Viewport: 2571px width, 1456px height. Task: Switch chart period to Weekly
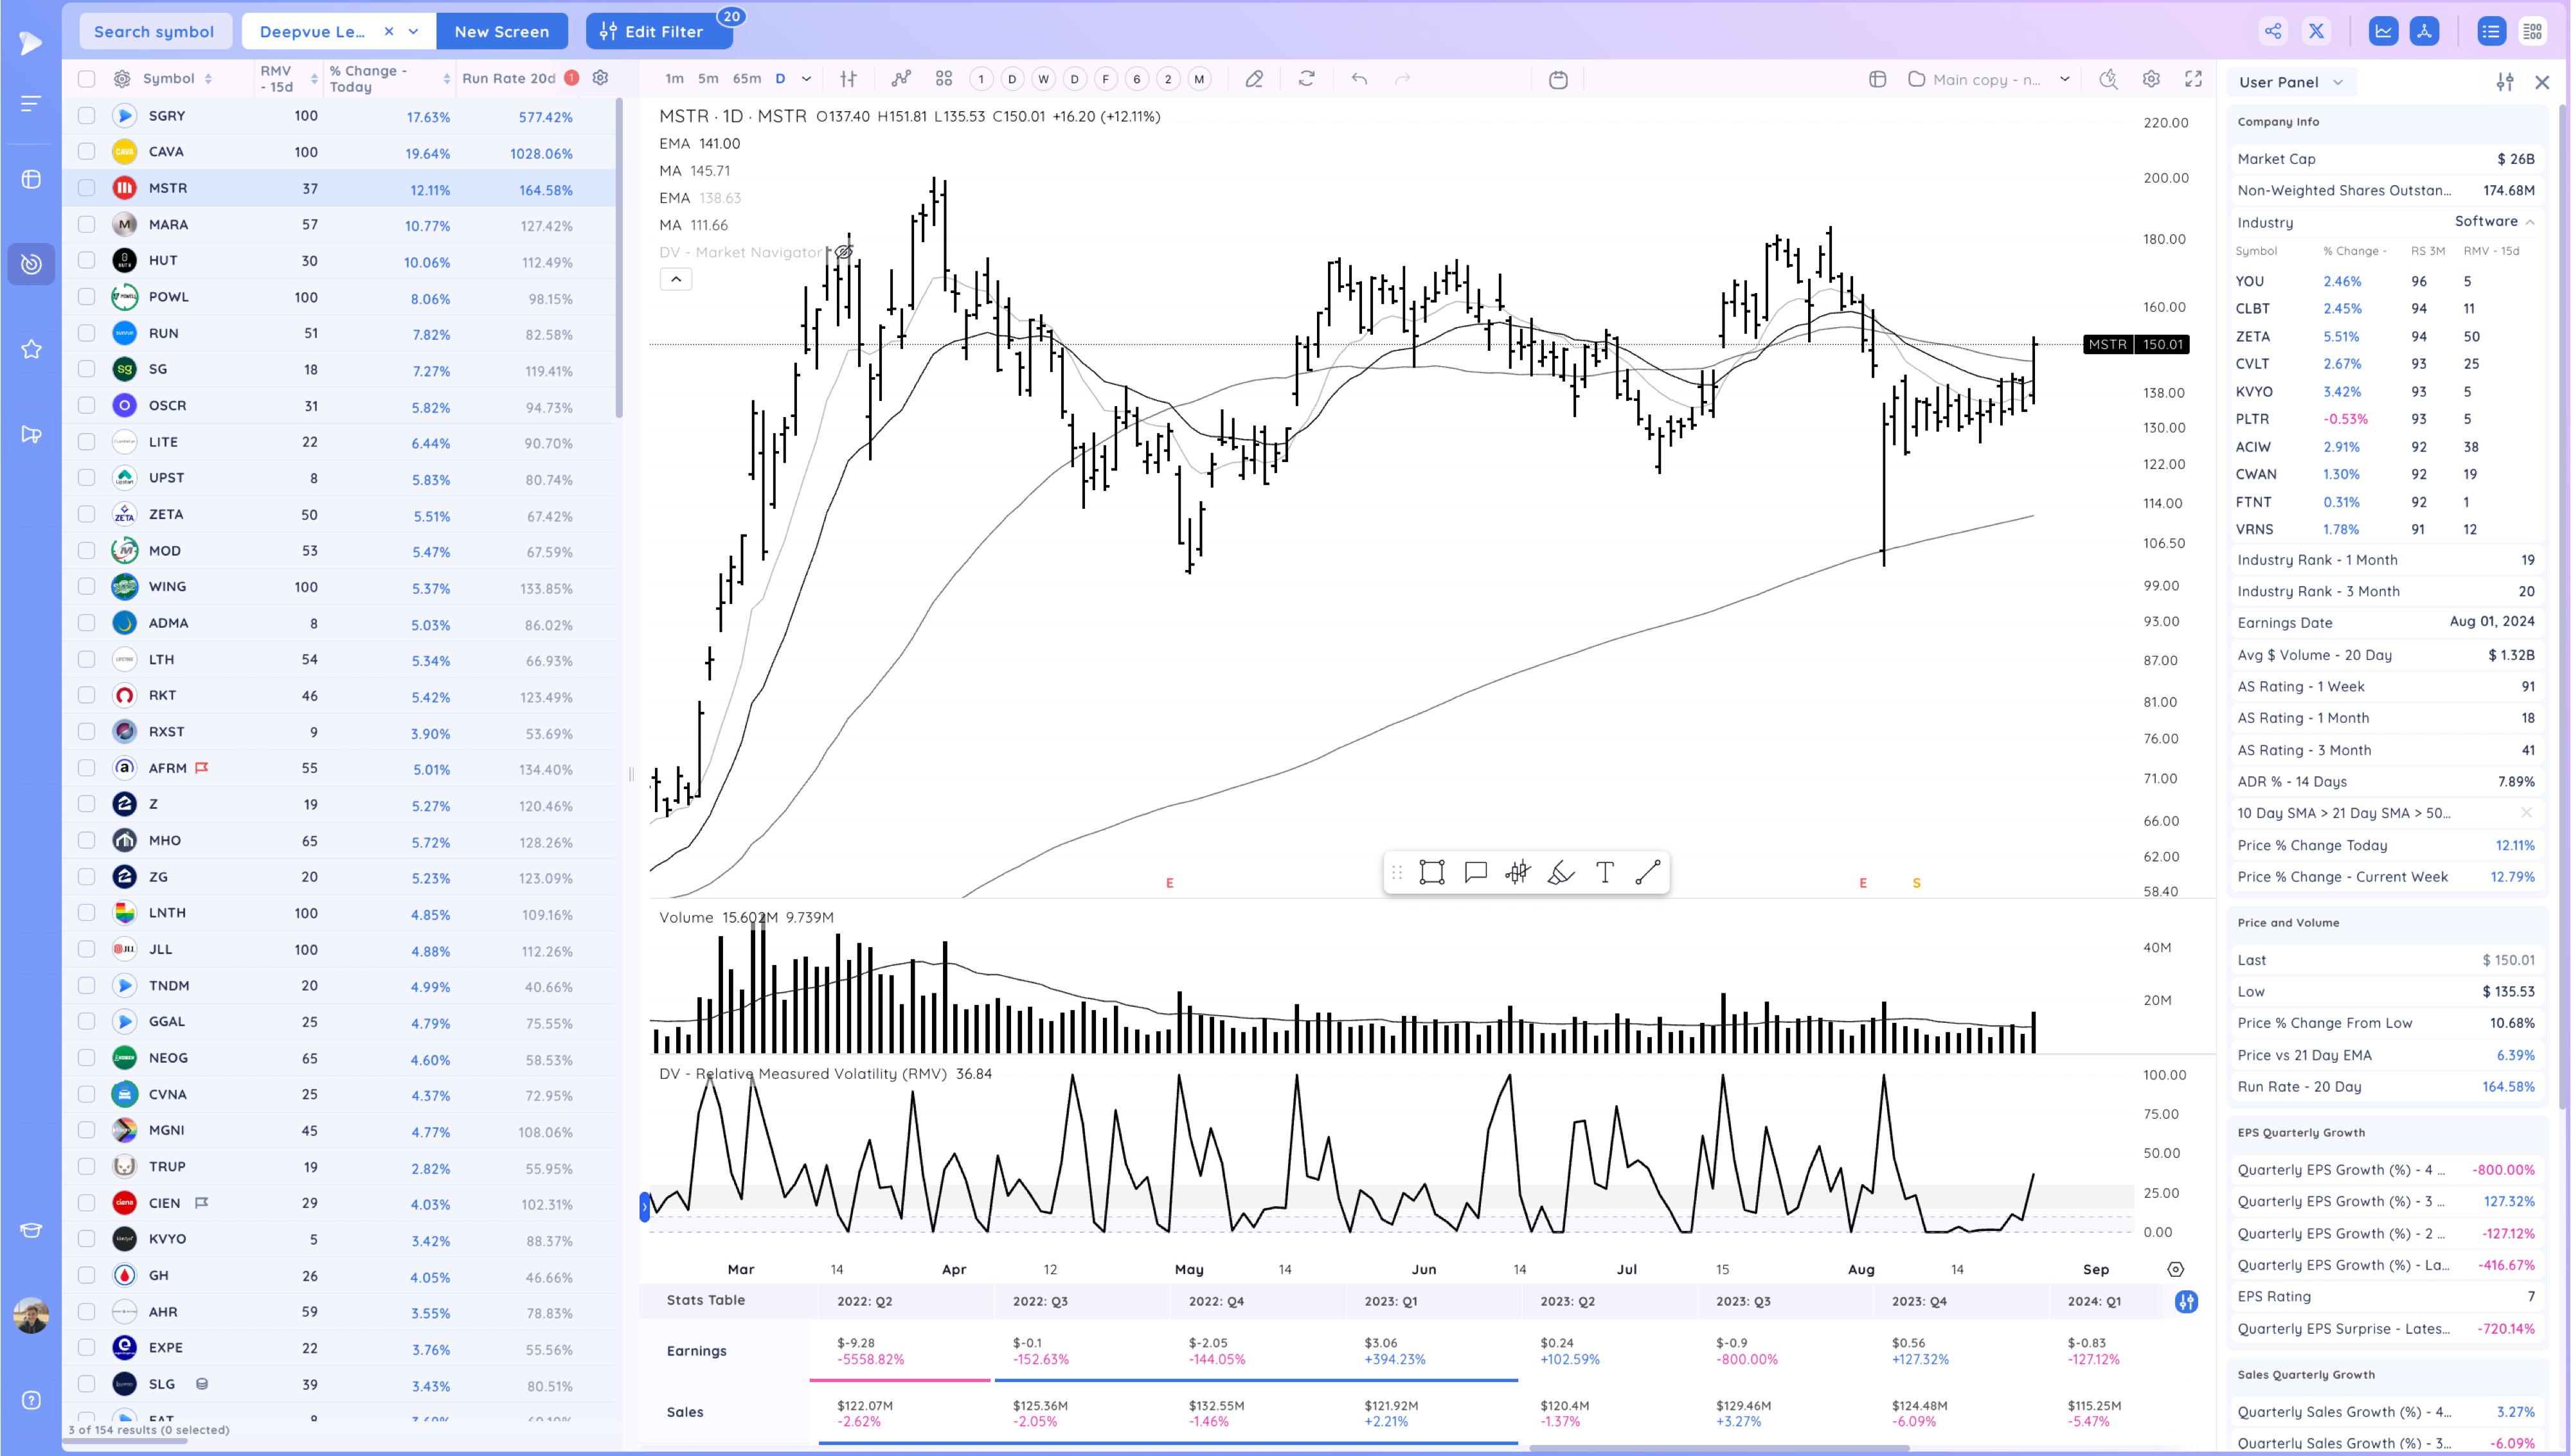coord(1043,79)
